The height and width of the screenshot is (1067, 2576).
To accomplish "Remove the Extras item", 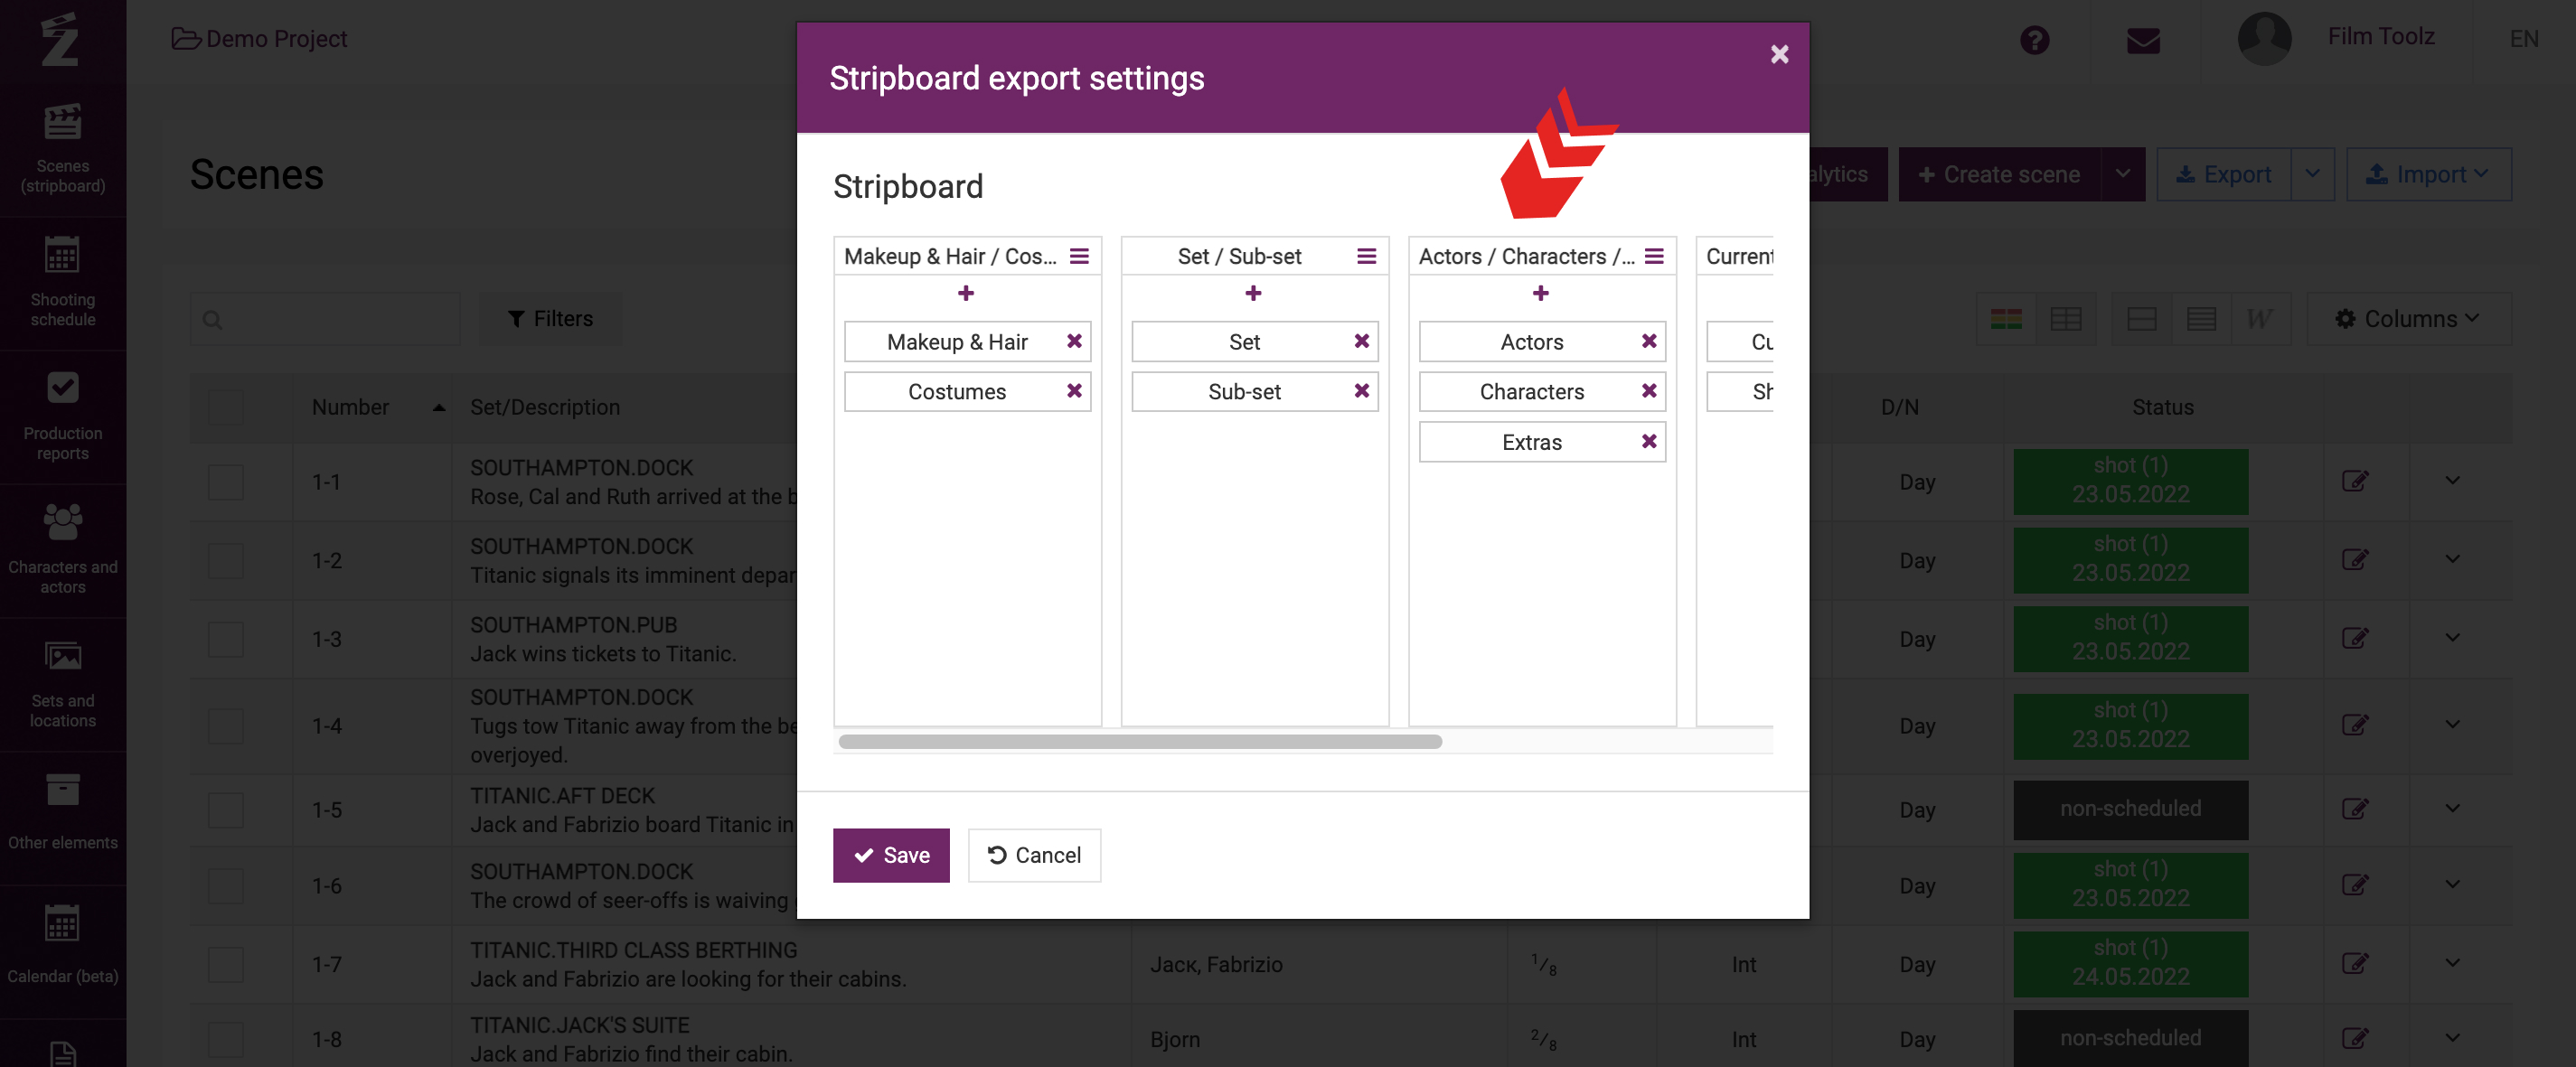I will coord(1649,441).
